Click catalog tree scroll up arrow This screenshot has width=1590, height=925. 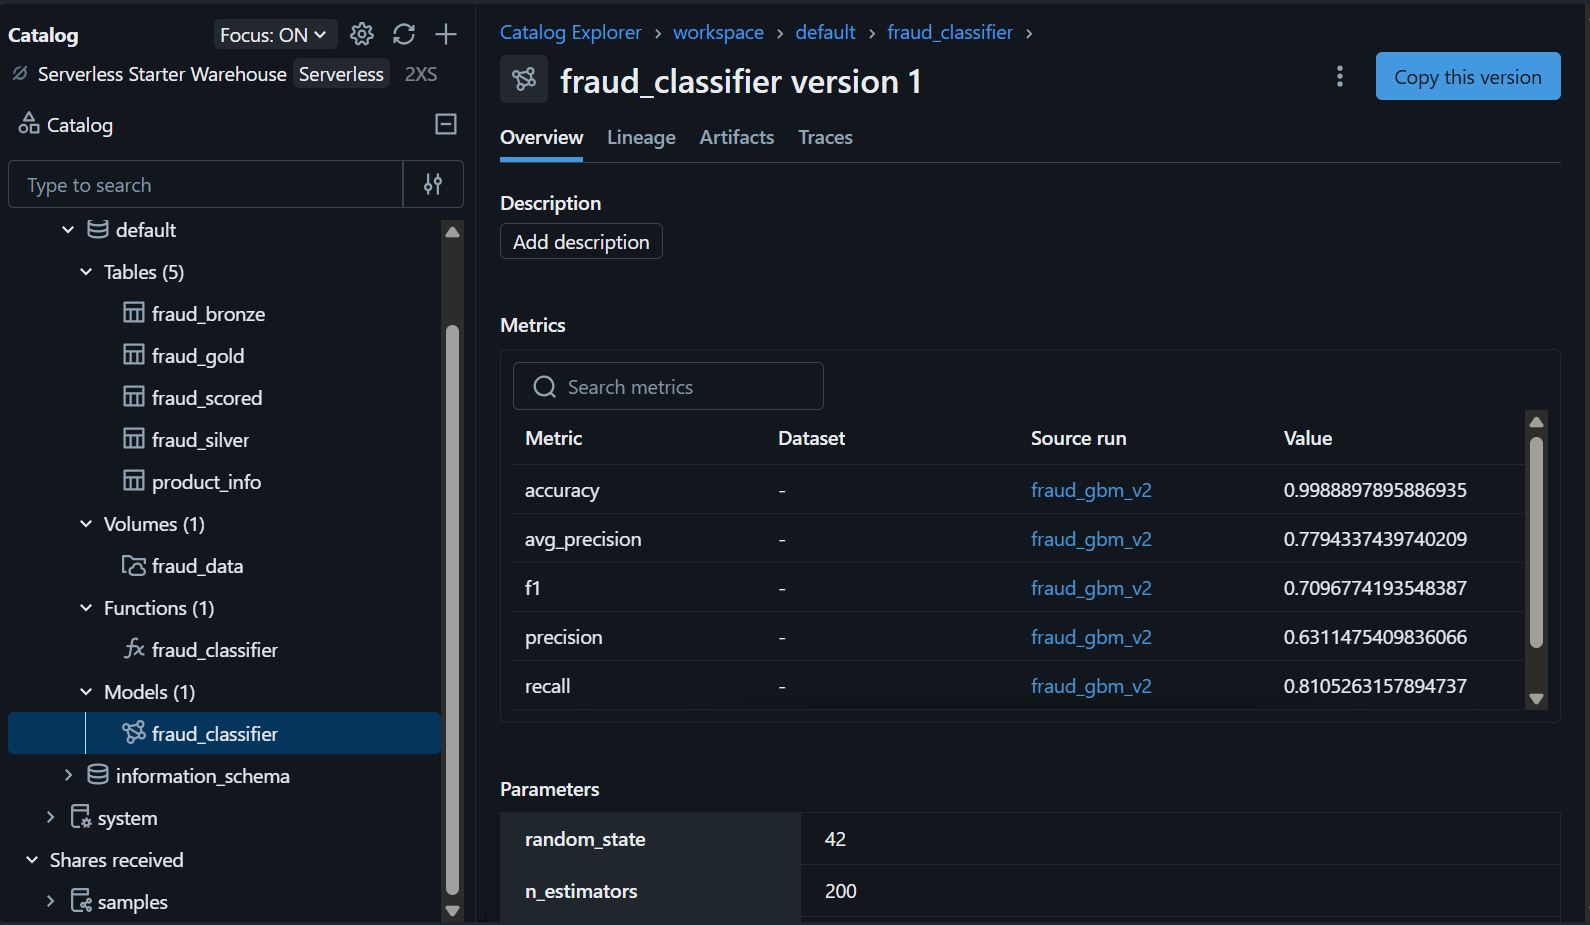pyautogui.click(x=452, y=232)
